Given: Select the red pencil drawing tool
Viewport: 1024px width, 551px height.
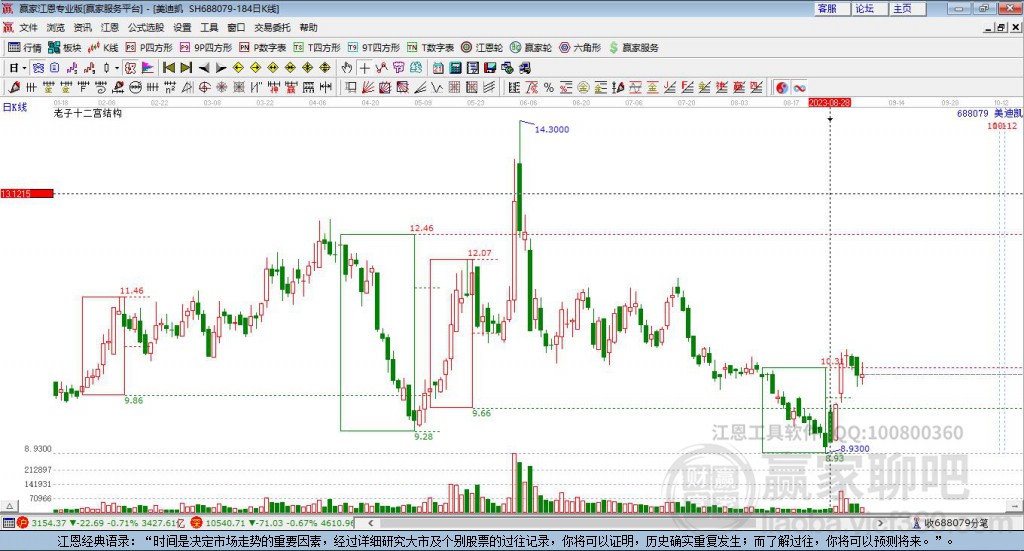Looking at the screenshot, I should point(14,87).
